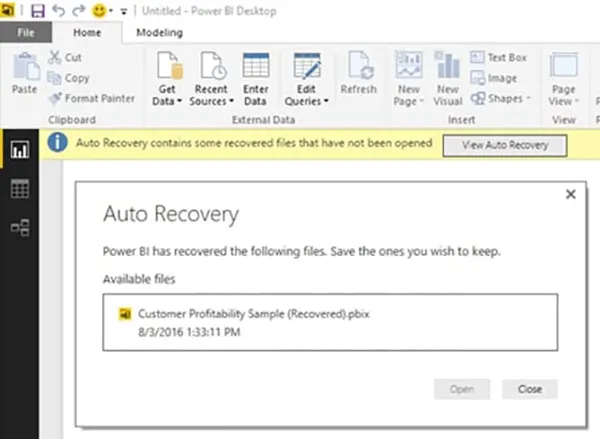Click the Save icon in title bar

point(38,10)
